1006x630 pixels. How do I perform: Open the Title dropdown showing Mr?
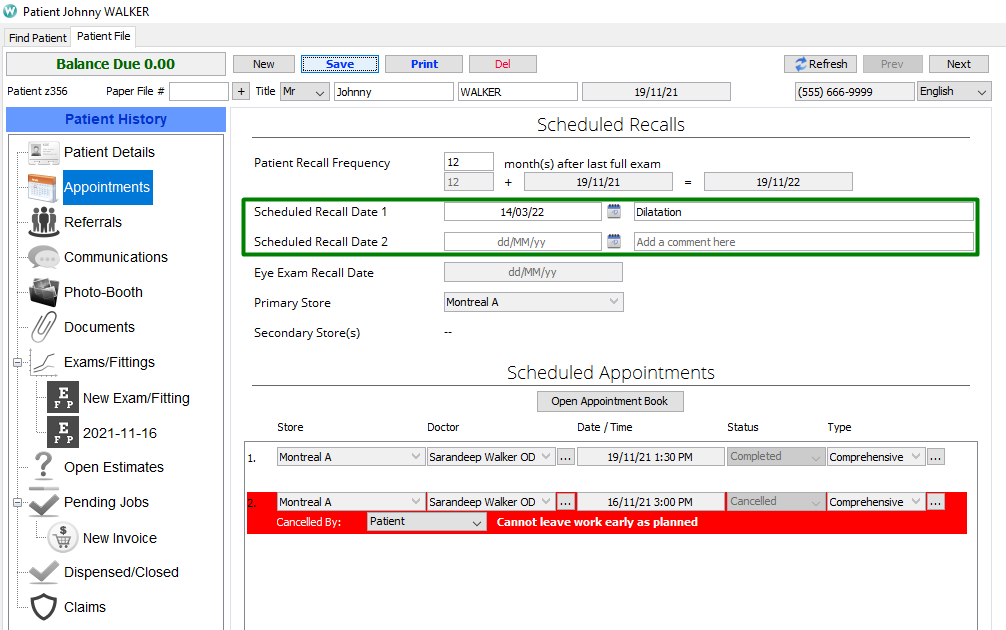305,92
